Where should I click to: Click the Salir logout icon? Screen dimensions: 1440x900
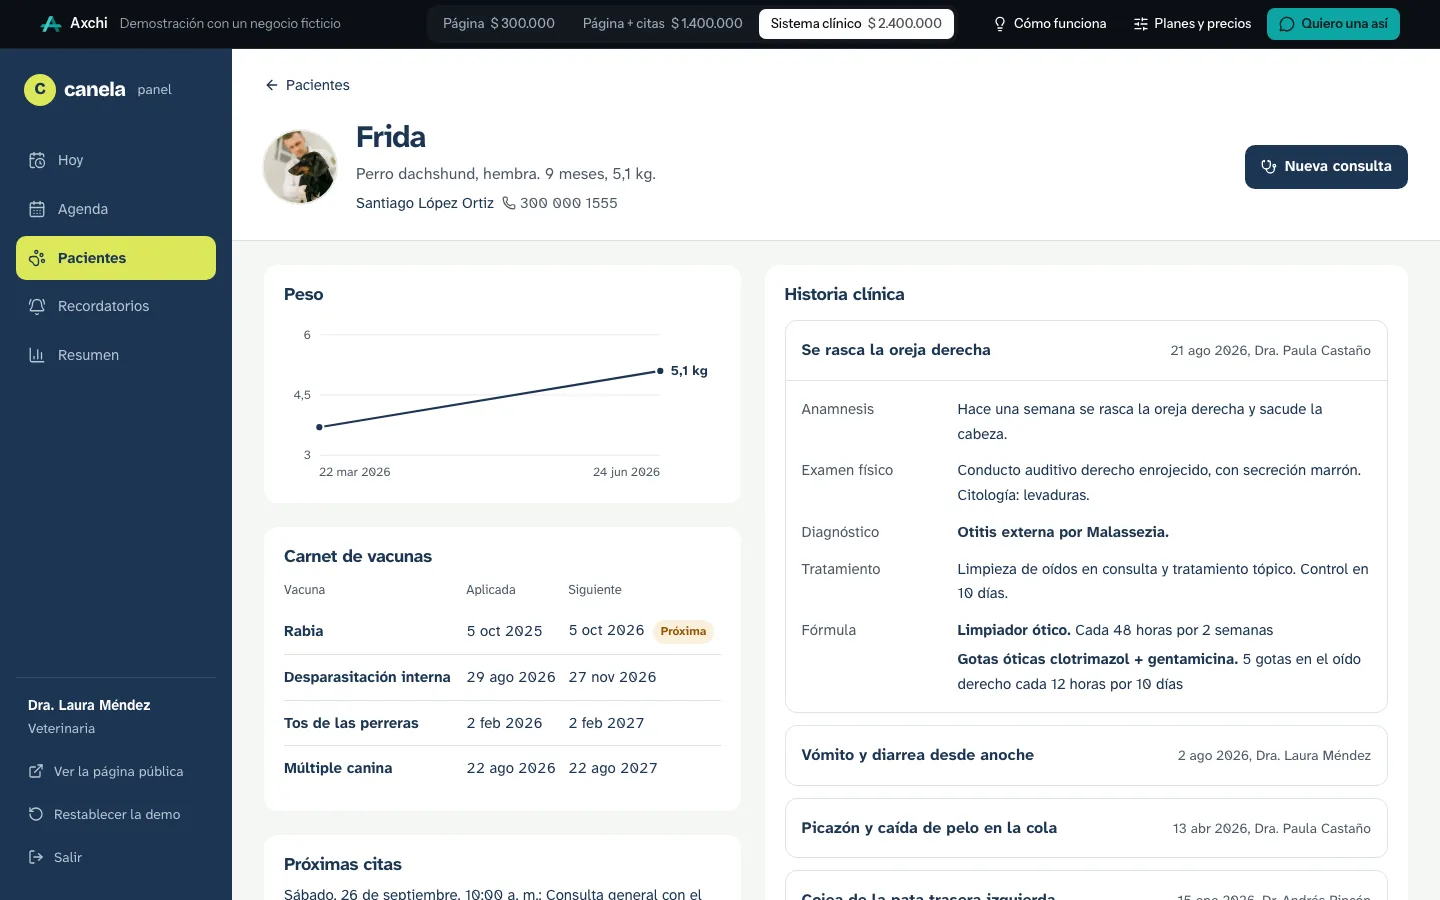[36, 857]
